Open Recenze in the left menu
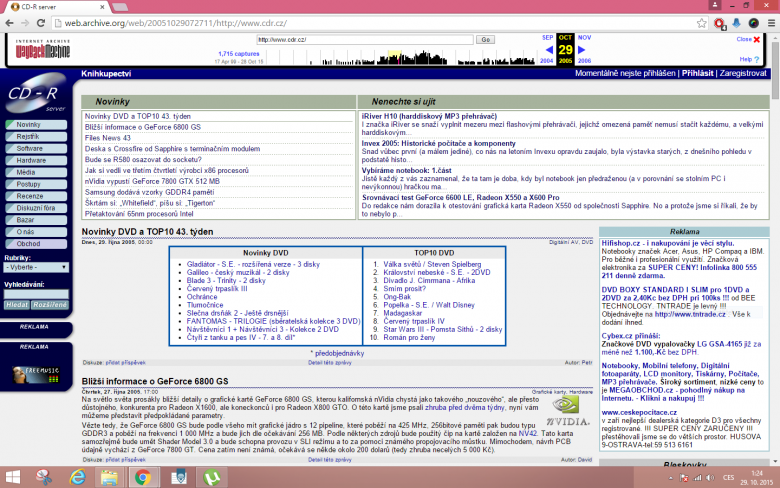The image size is (780, 488). click(x=36, y=196)
